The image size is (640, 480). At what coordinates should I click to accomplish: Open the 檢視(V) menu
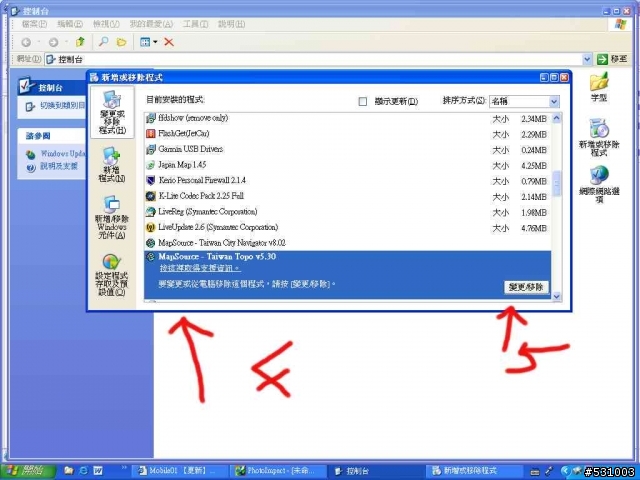click(x=106, y=24)
